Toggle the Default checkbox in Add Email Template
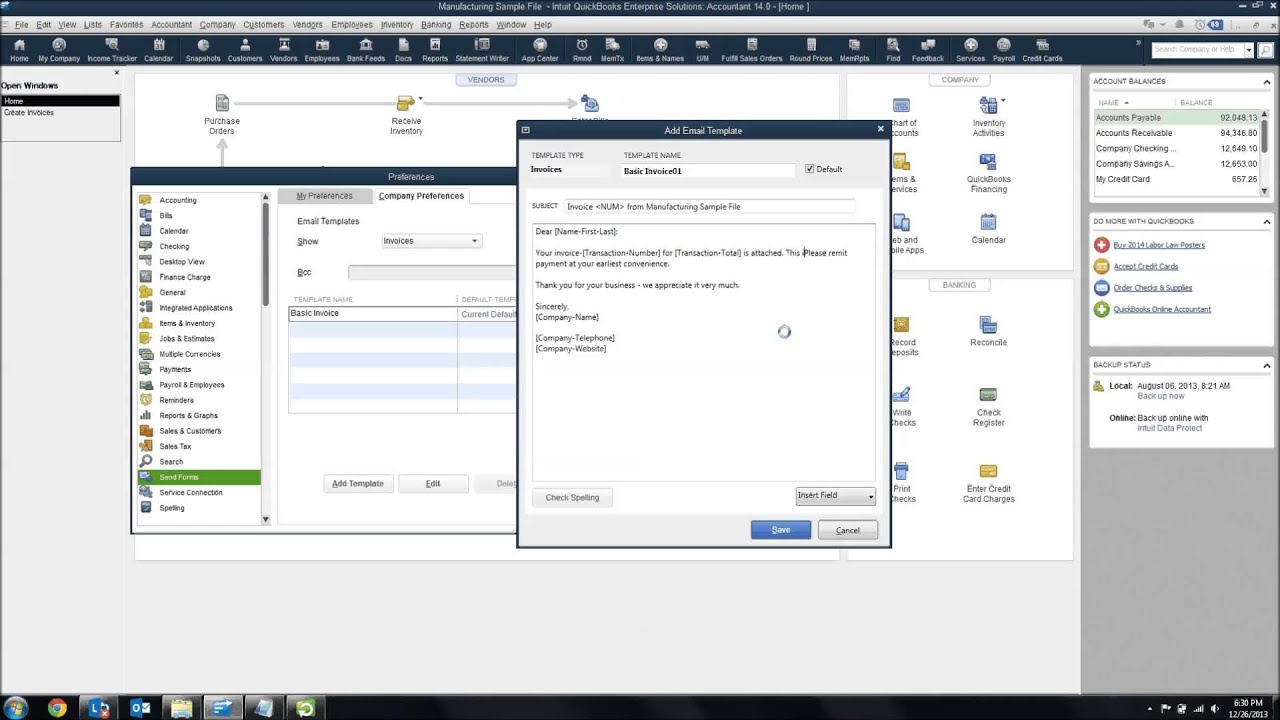The height and width of the screenshot is (720, 1280). [x=809, y=169]
